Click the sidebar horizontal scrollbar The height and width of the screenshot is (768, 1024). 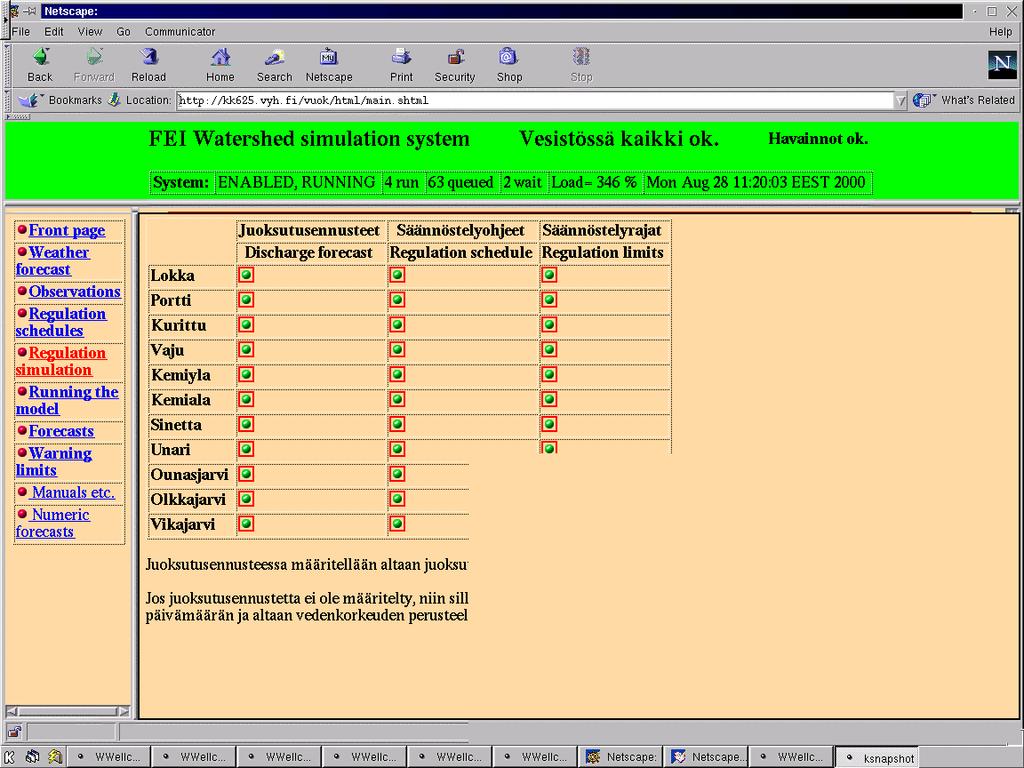[x=67, y=711]
